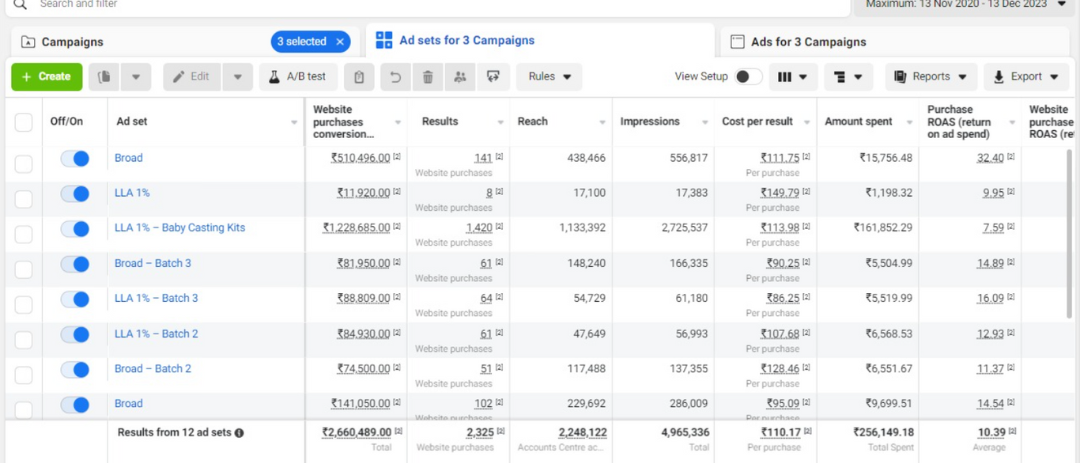Turn off the LLA 1% – Batch 3 ad set

click(74, 299)
